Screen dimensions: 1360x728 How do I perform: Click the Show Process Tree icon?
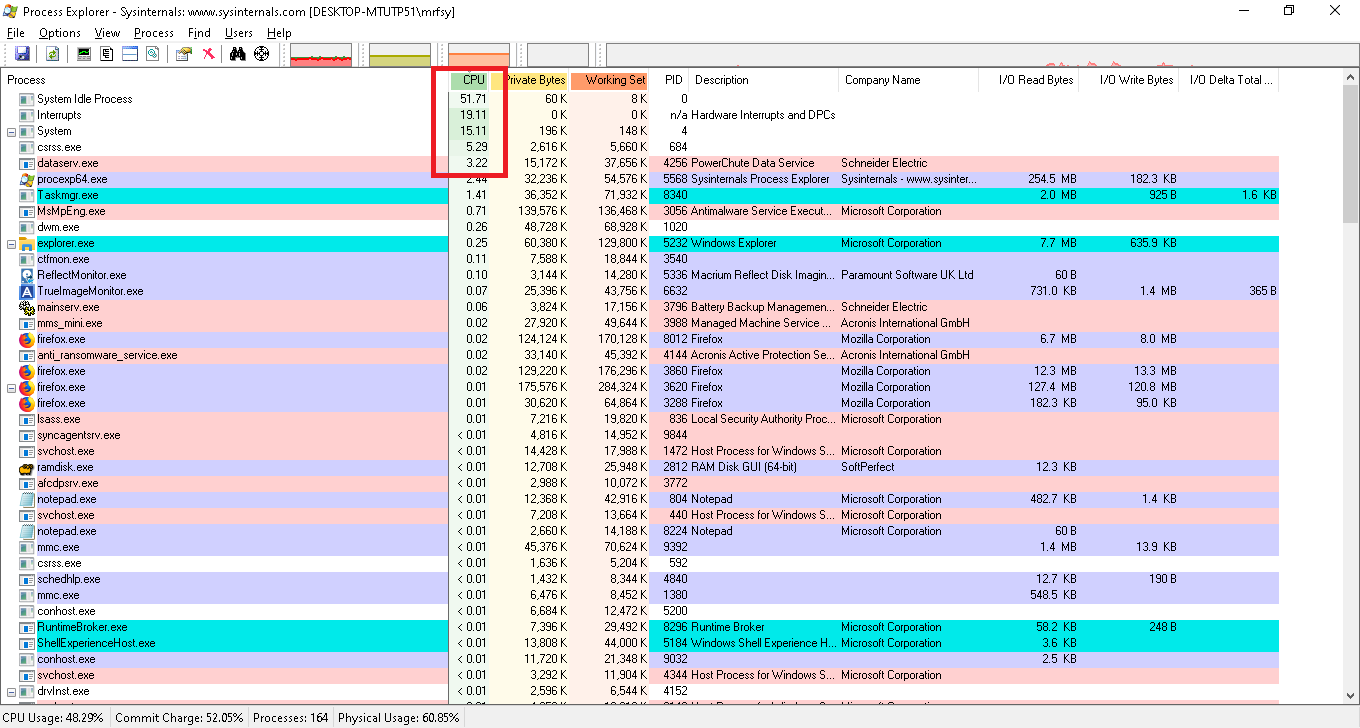click(106, 53)
